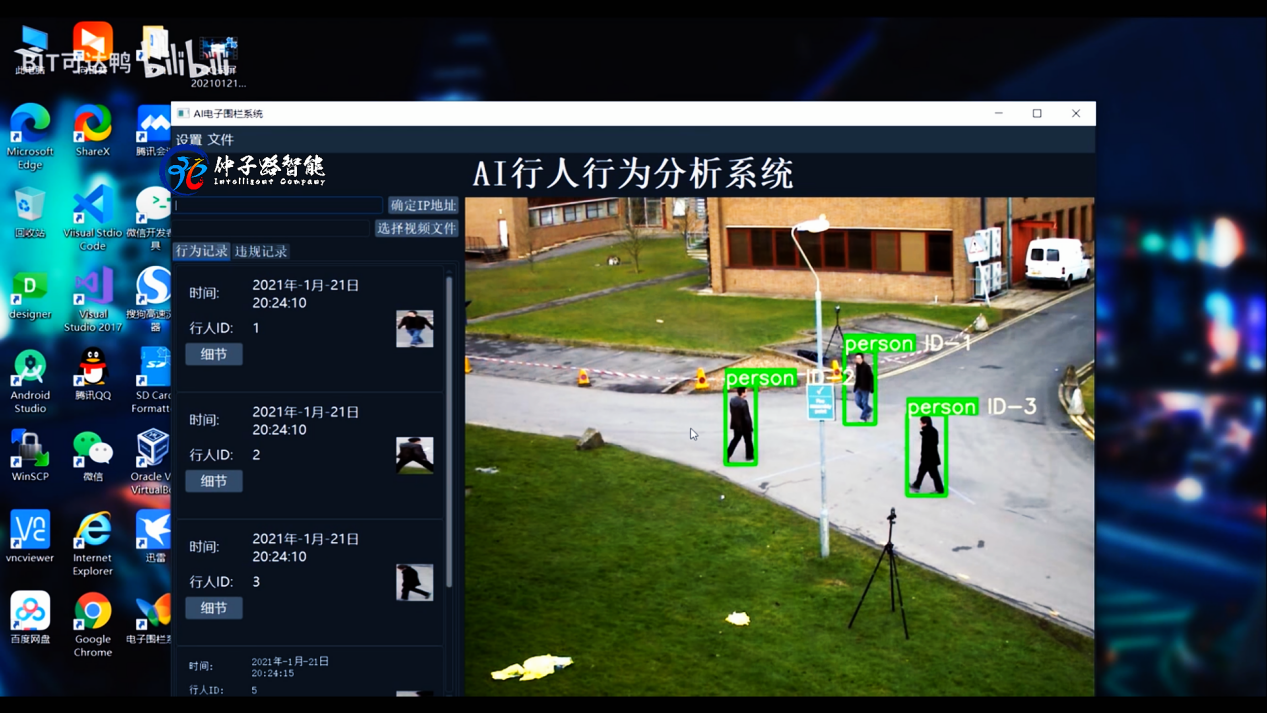
Task: Click the 确定IP地址 button
Action: (423, 205)
